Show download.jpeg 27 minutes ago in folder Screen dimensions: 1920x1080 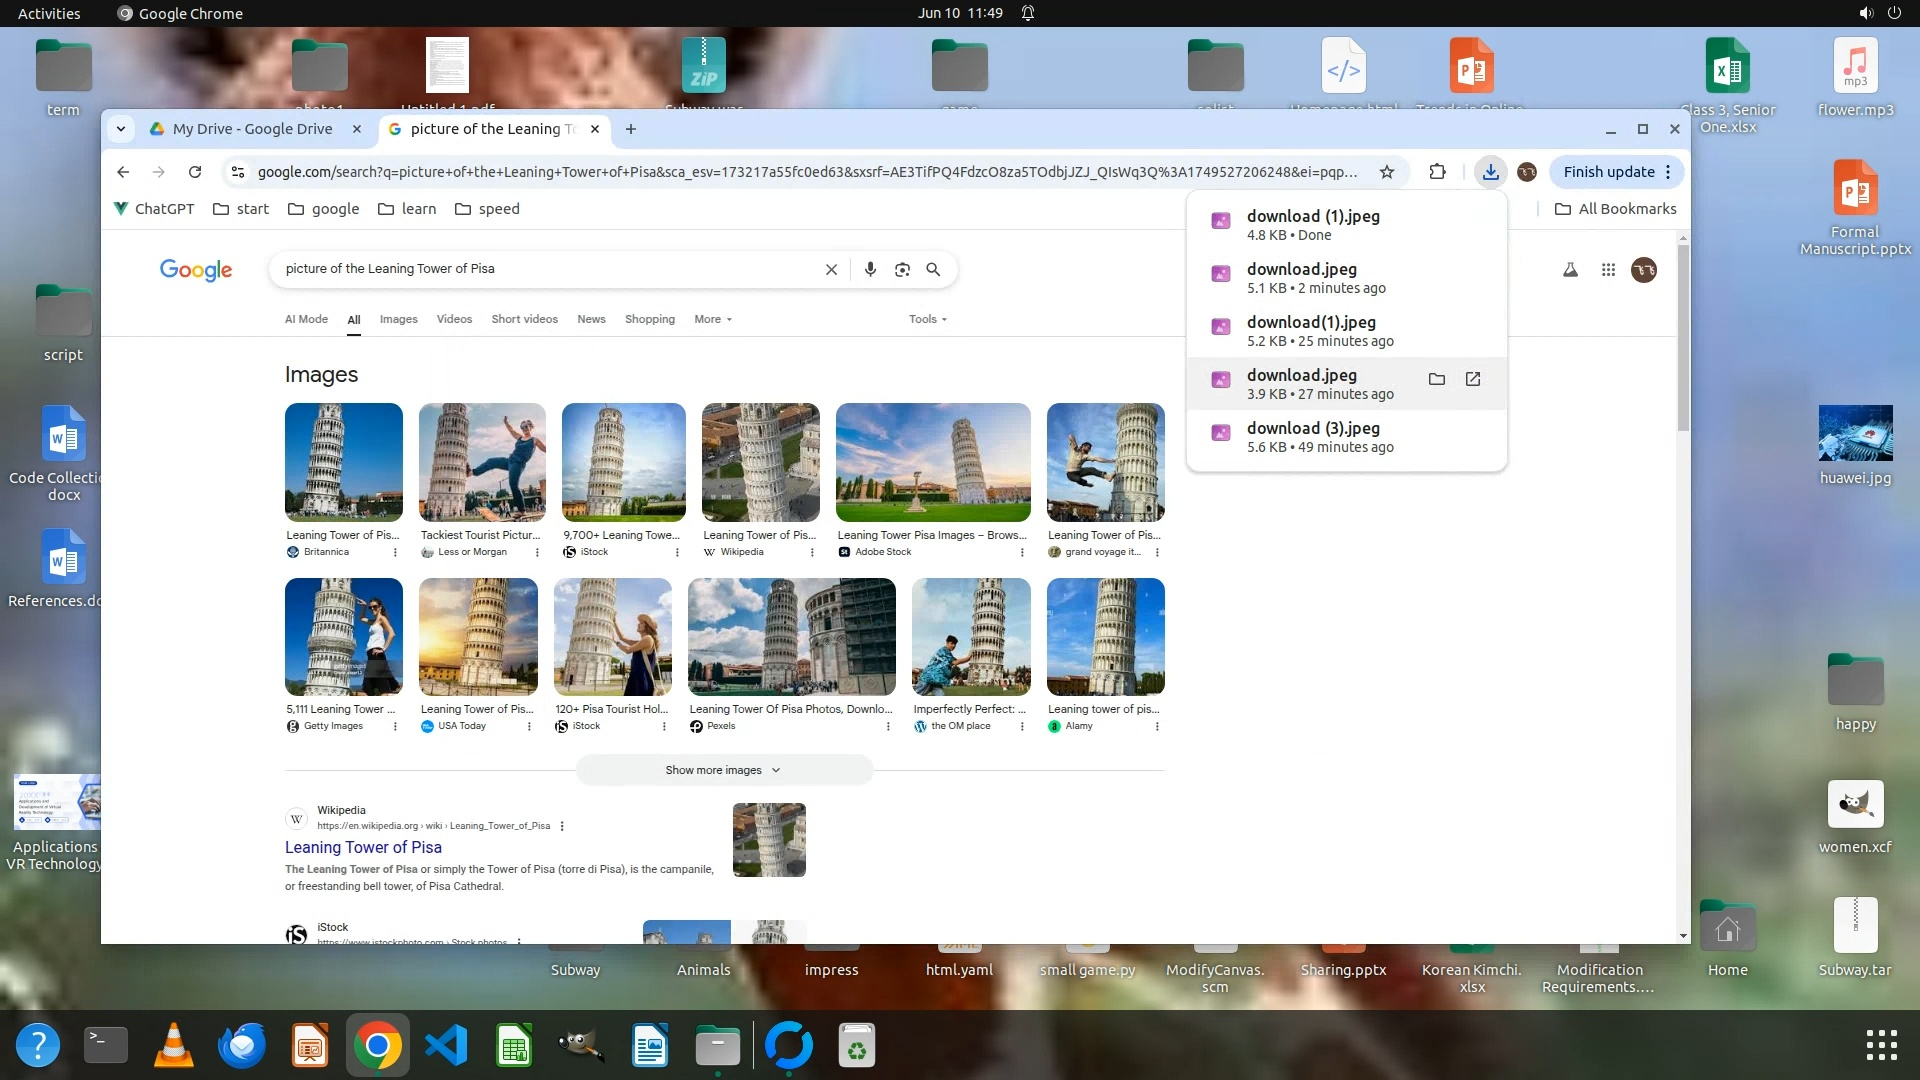(1437, 379)
